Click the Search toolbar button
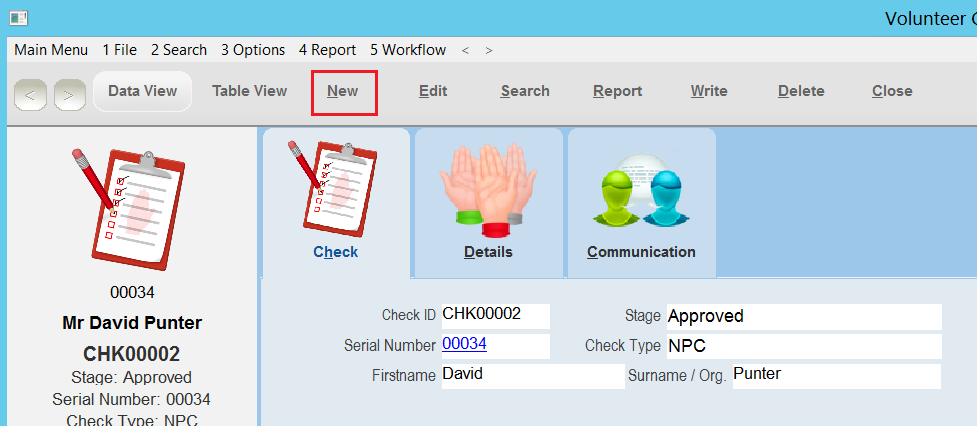This screenshot has width=977, height=426. click(x=525, y=92)
